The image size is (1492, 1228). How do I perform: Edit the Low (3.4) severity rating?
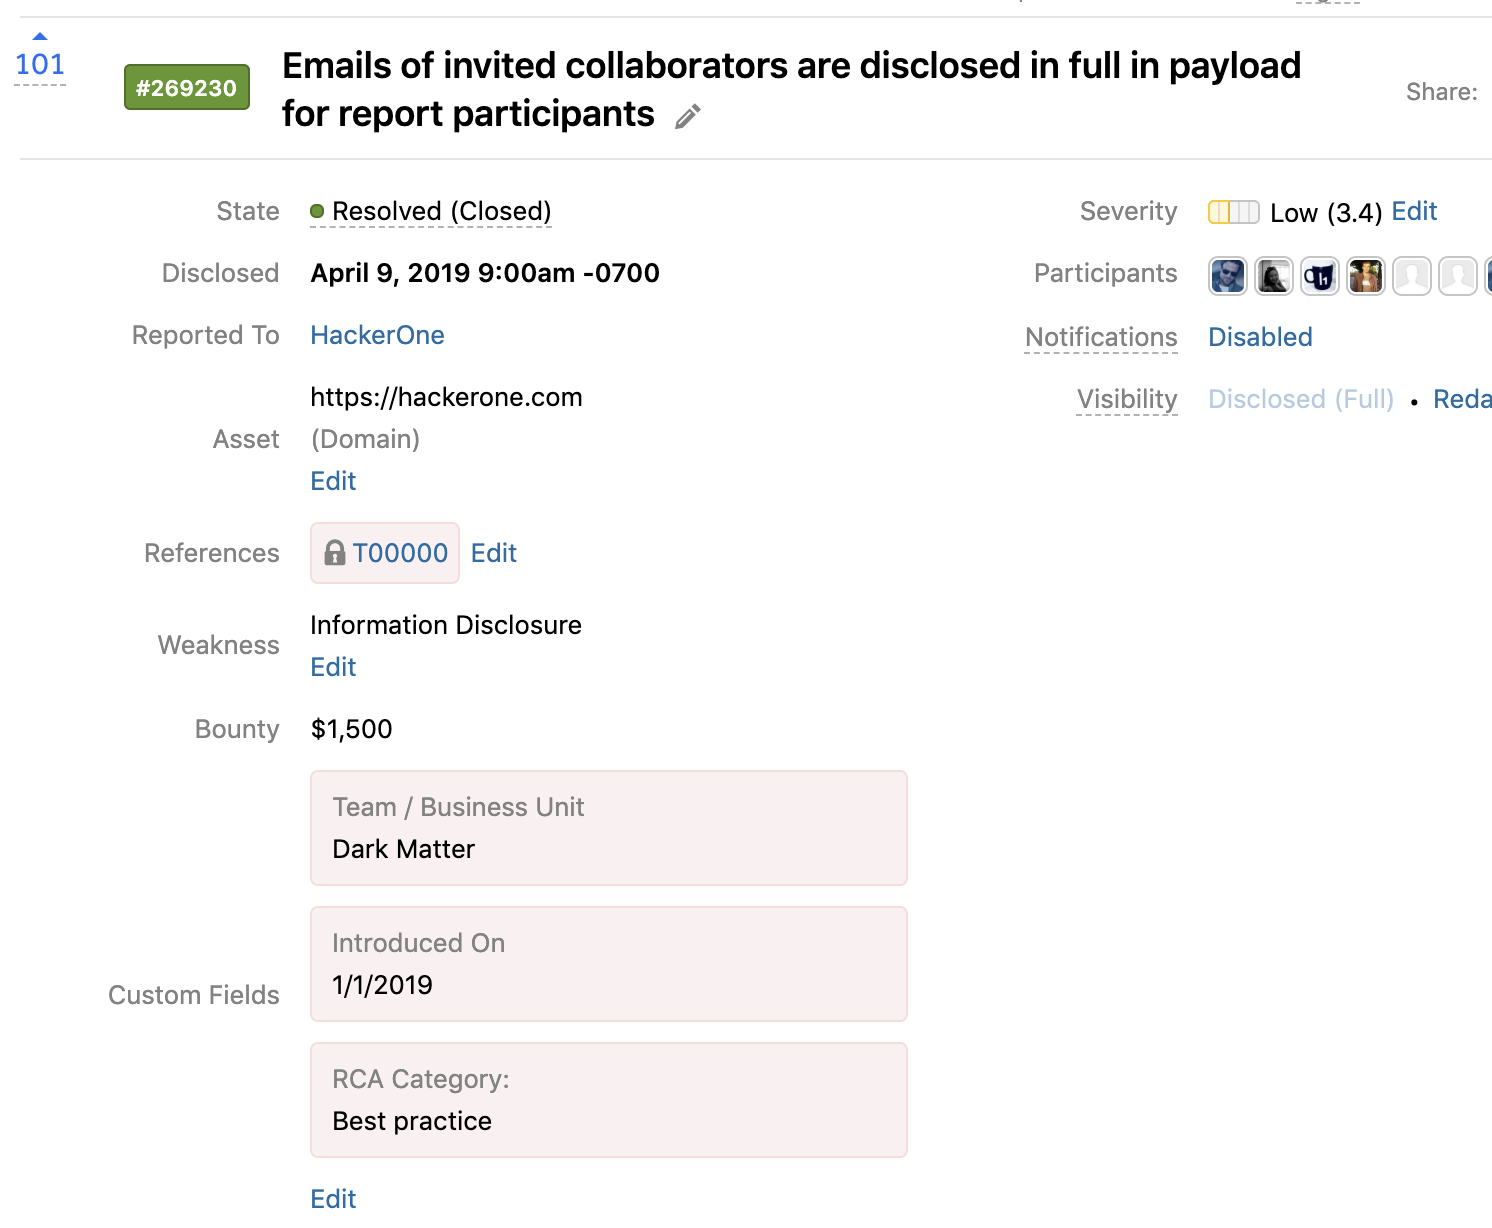(1414, 211)
